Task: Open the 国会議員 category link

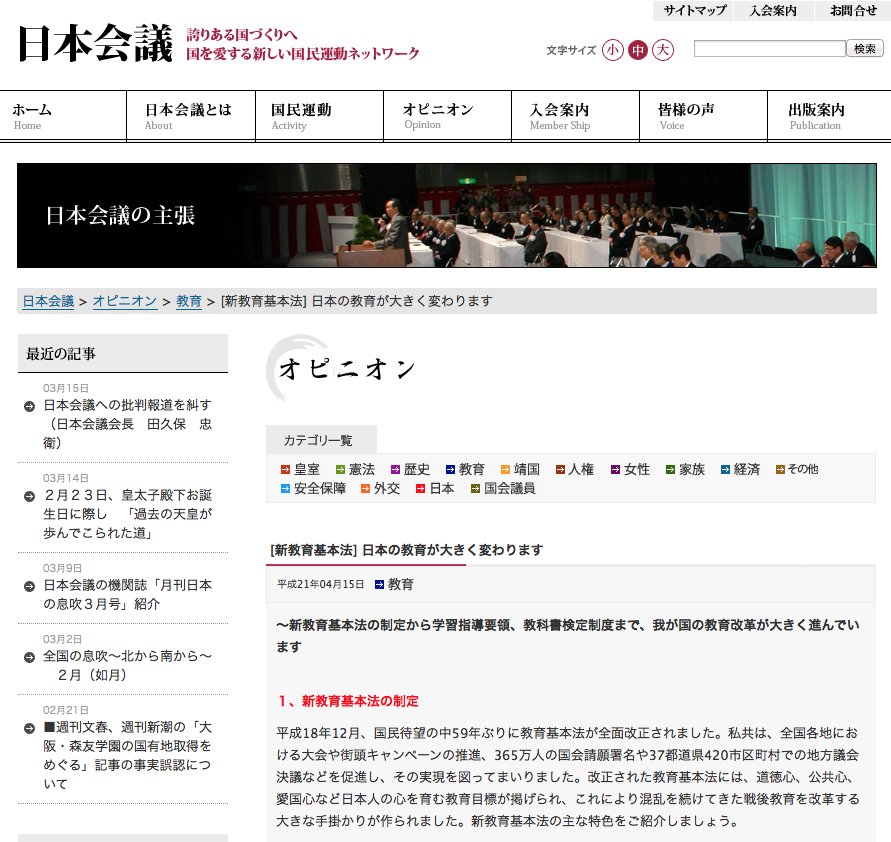Action: 510,489
